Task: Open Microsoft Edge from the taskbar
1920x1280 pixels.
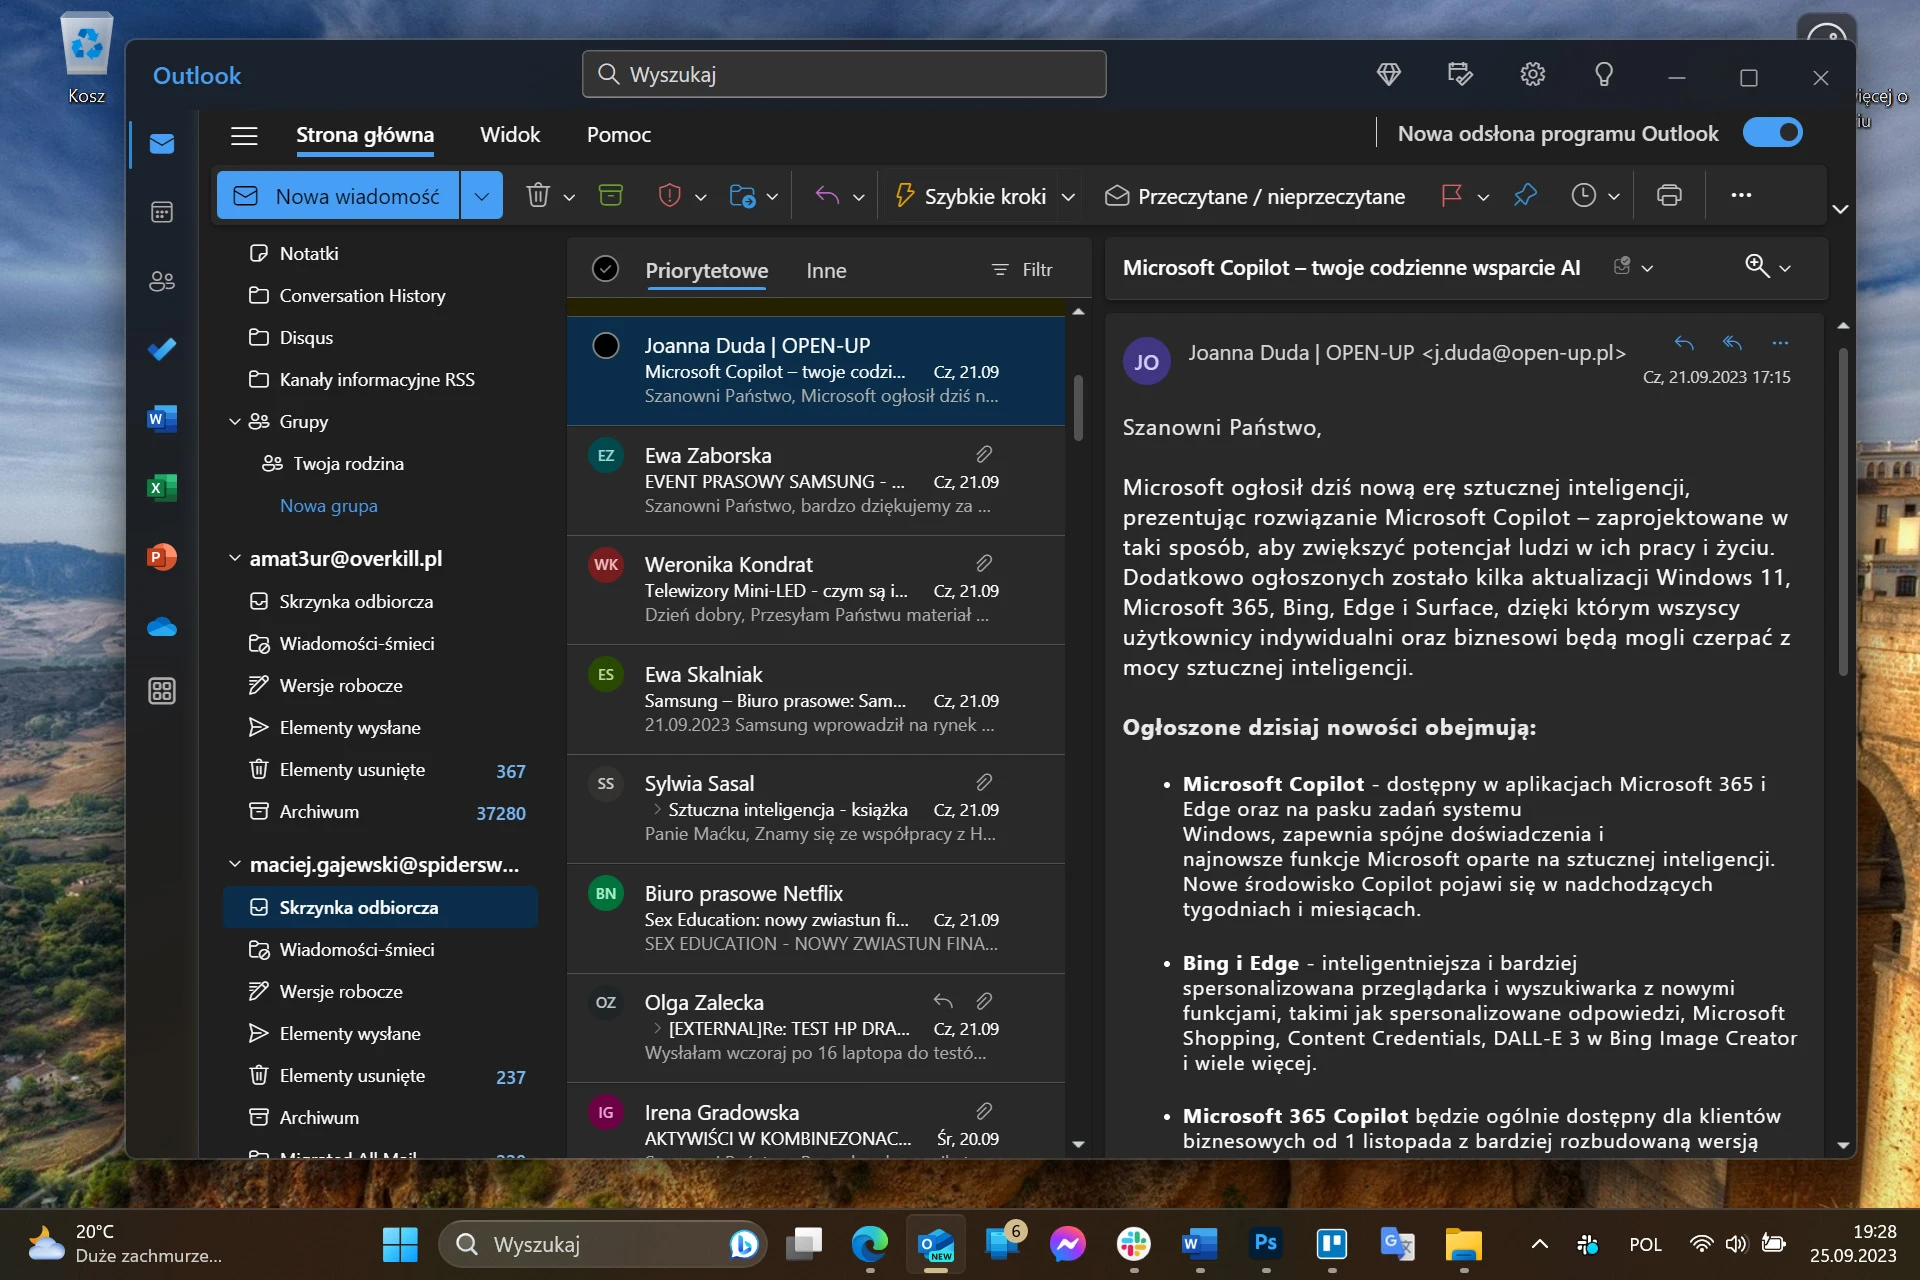Action: [869, 1244]
